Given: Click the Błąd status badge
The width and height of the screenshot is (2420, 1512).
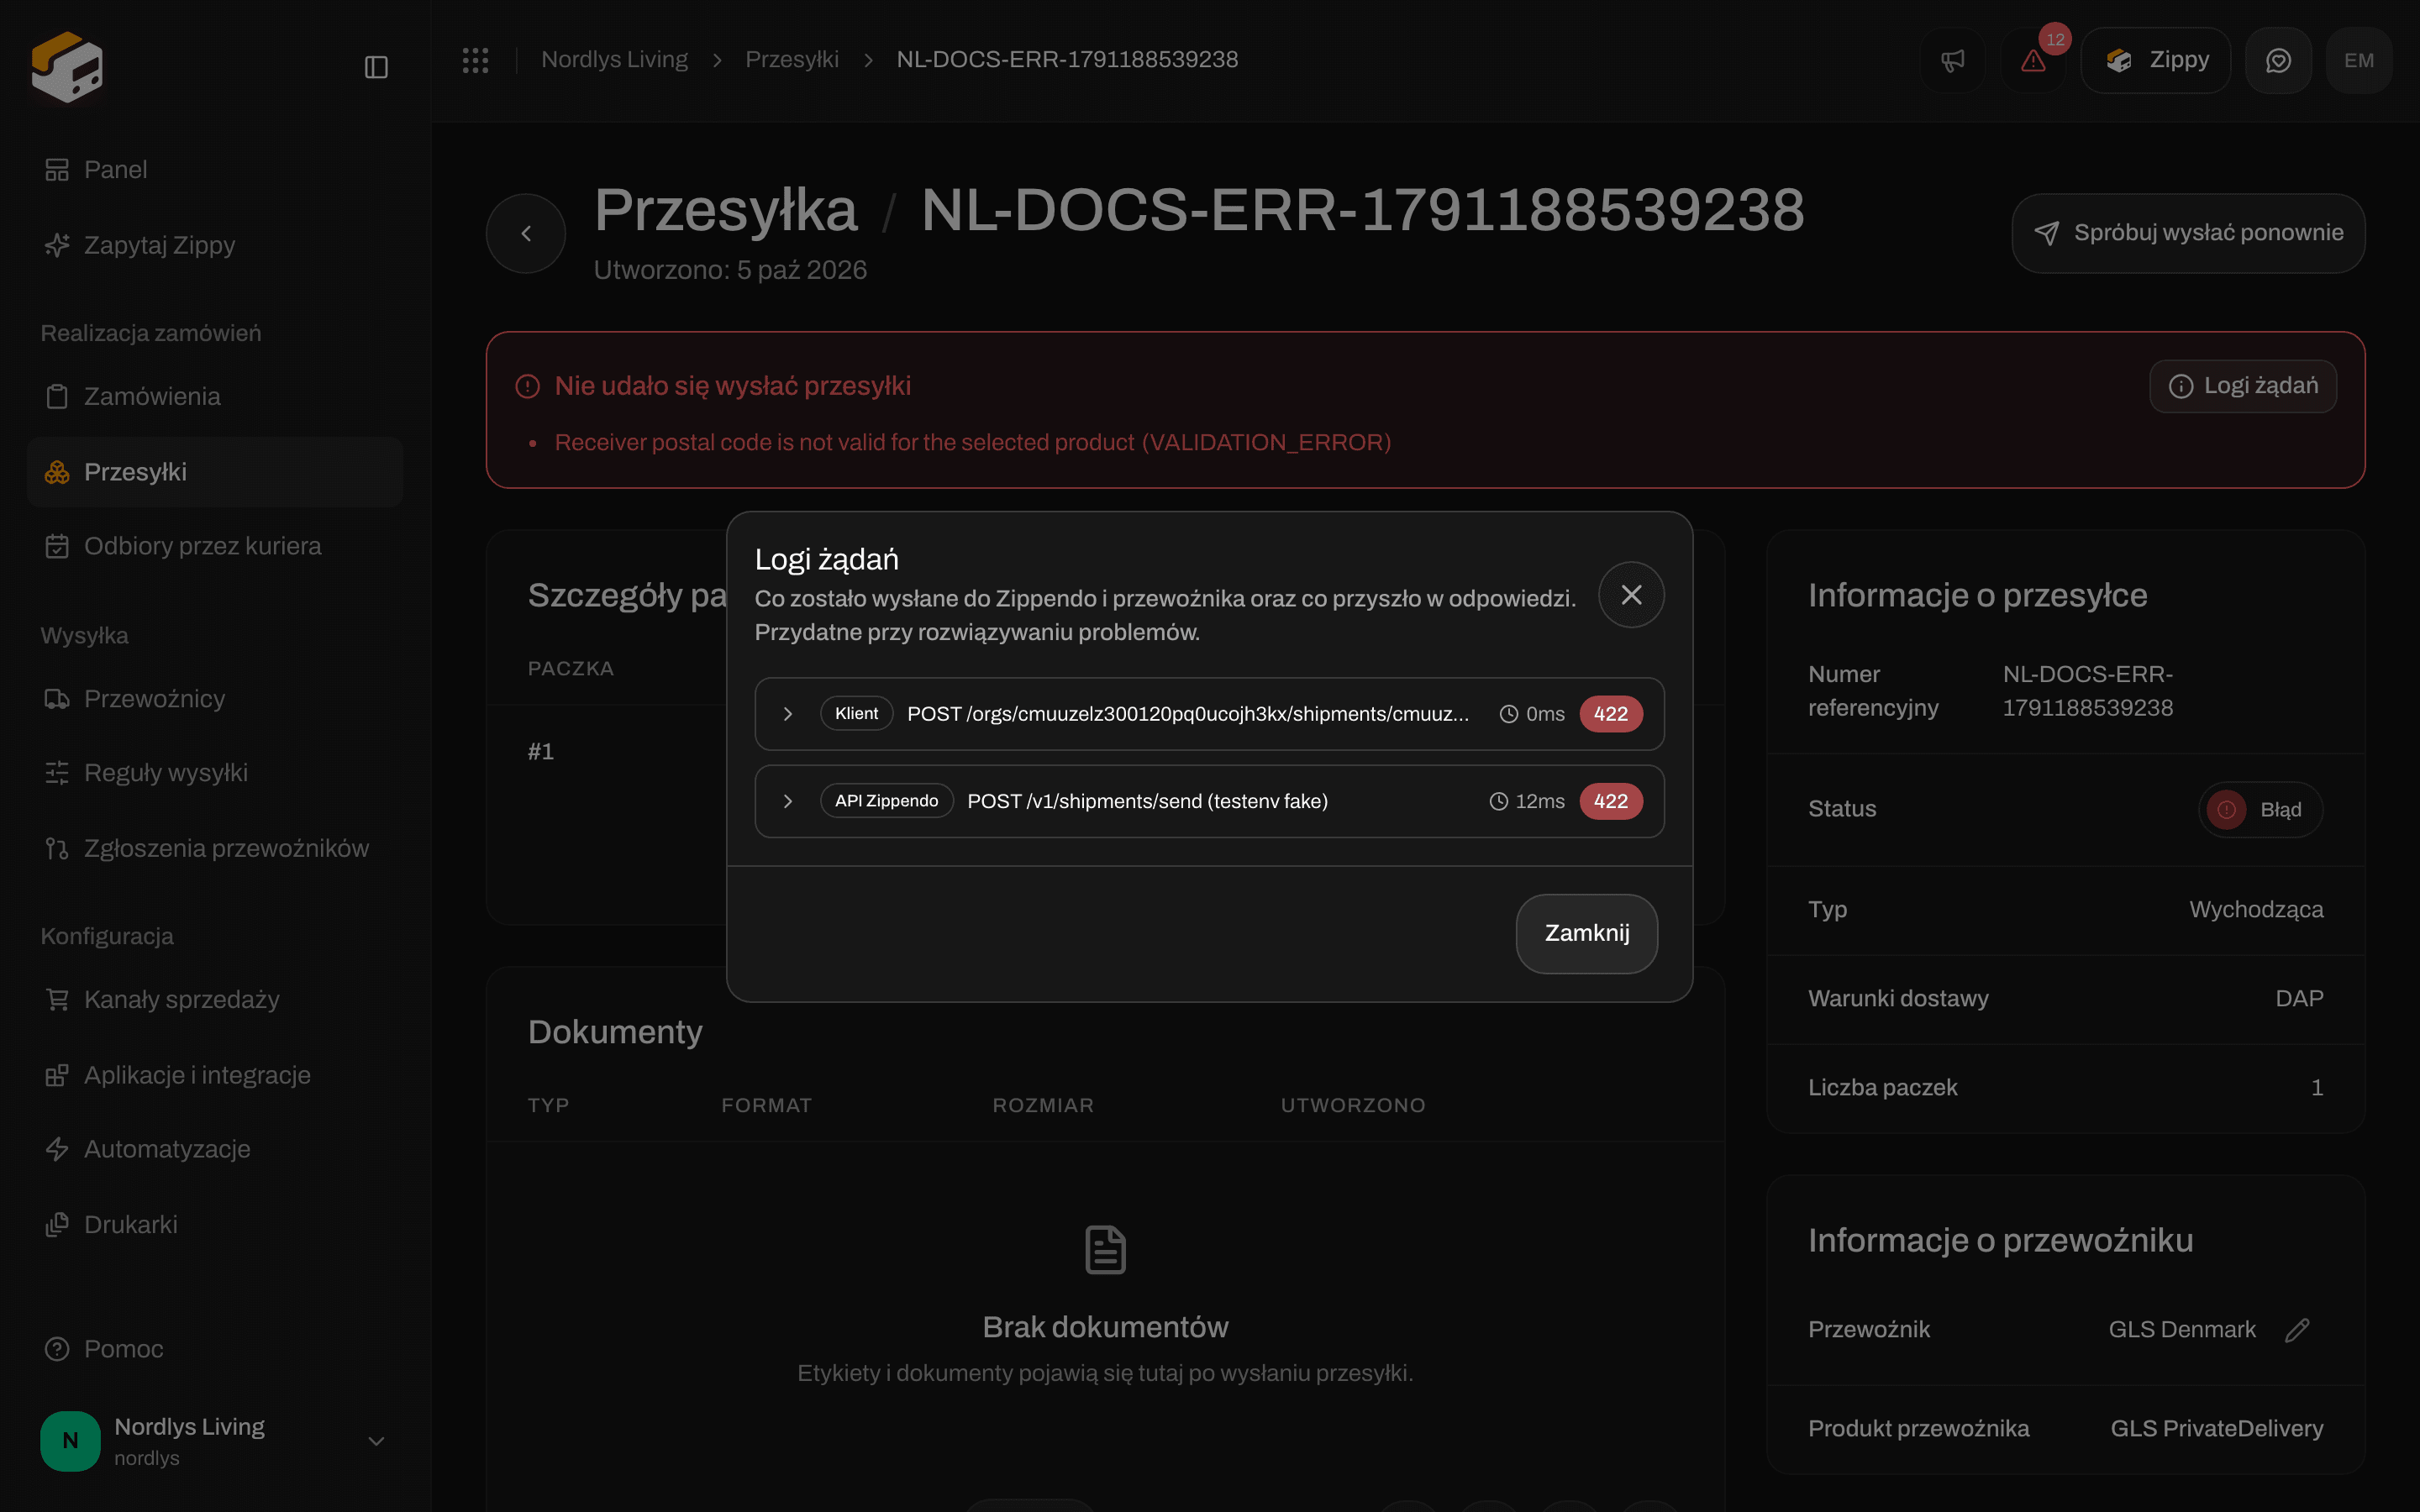Looking at the screenshot, I should click(x=2260, y=809).
